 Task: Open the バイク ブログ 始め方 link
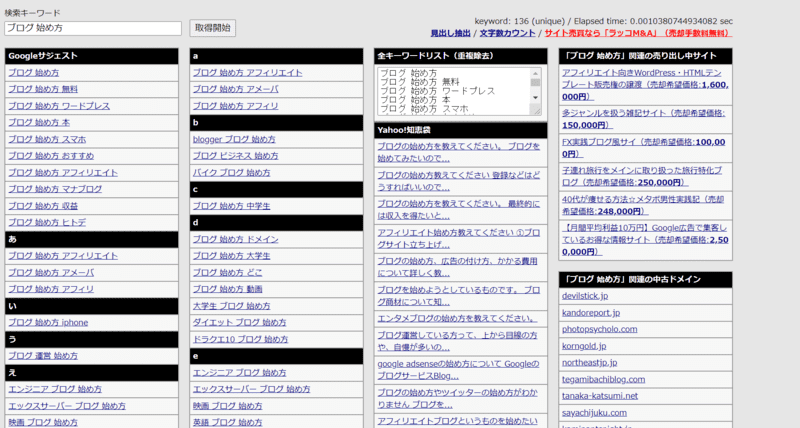(x=232, y=173)
